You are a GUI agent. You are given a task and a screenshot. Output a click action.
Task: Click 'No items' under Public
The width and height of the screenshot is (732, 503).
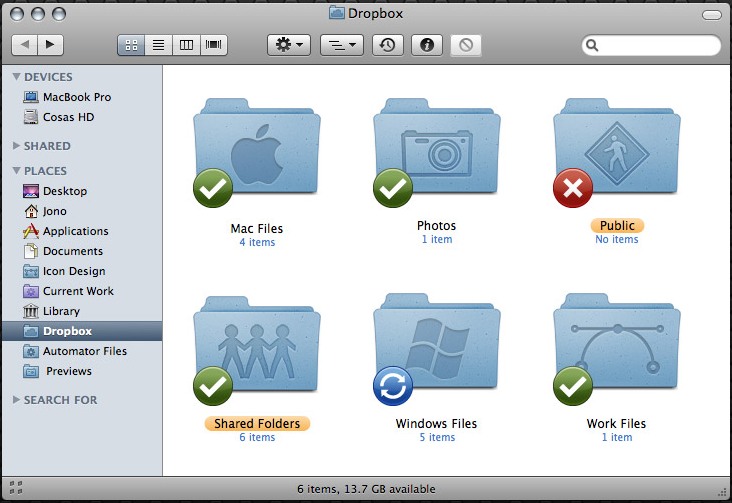pyautogui.click(x=617, y=239)
